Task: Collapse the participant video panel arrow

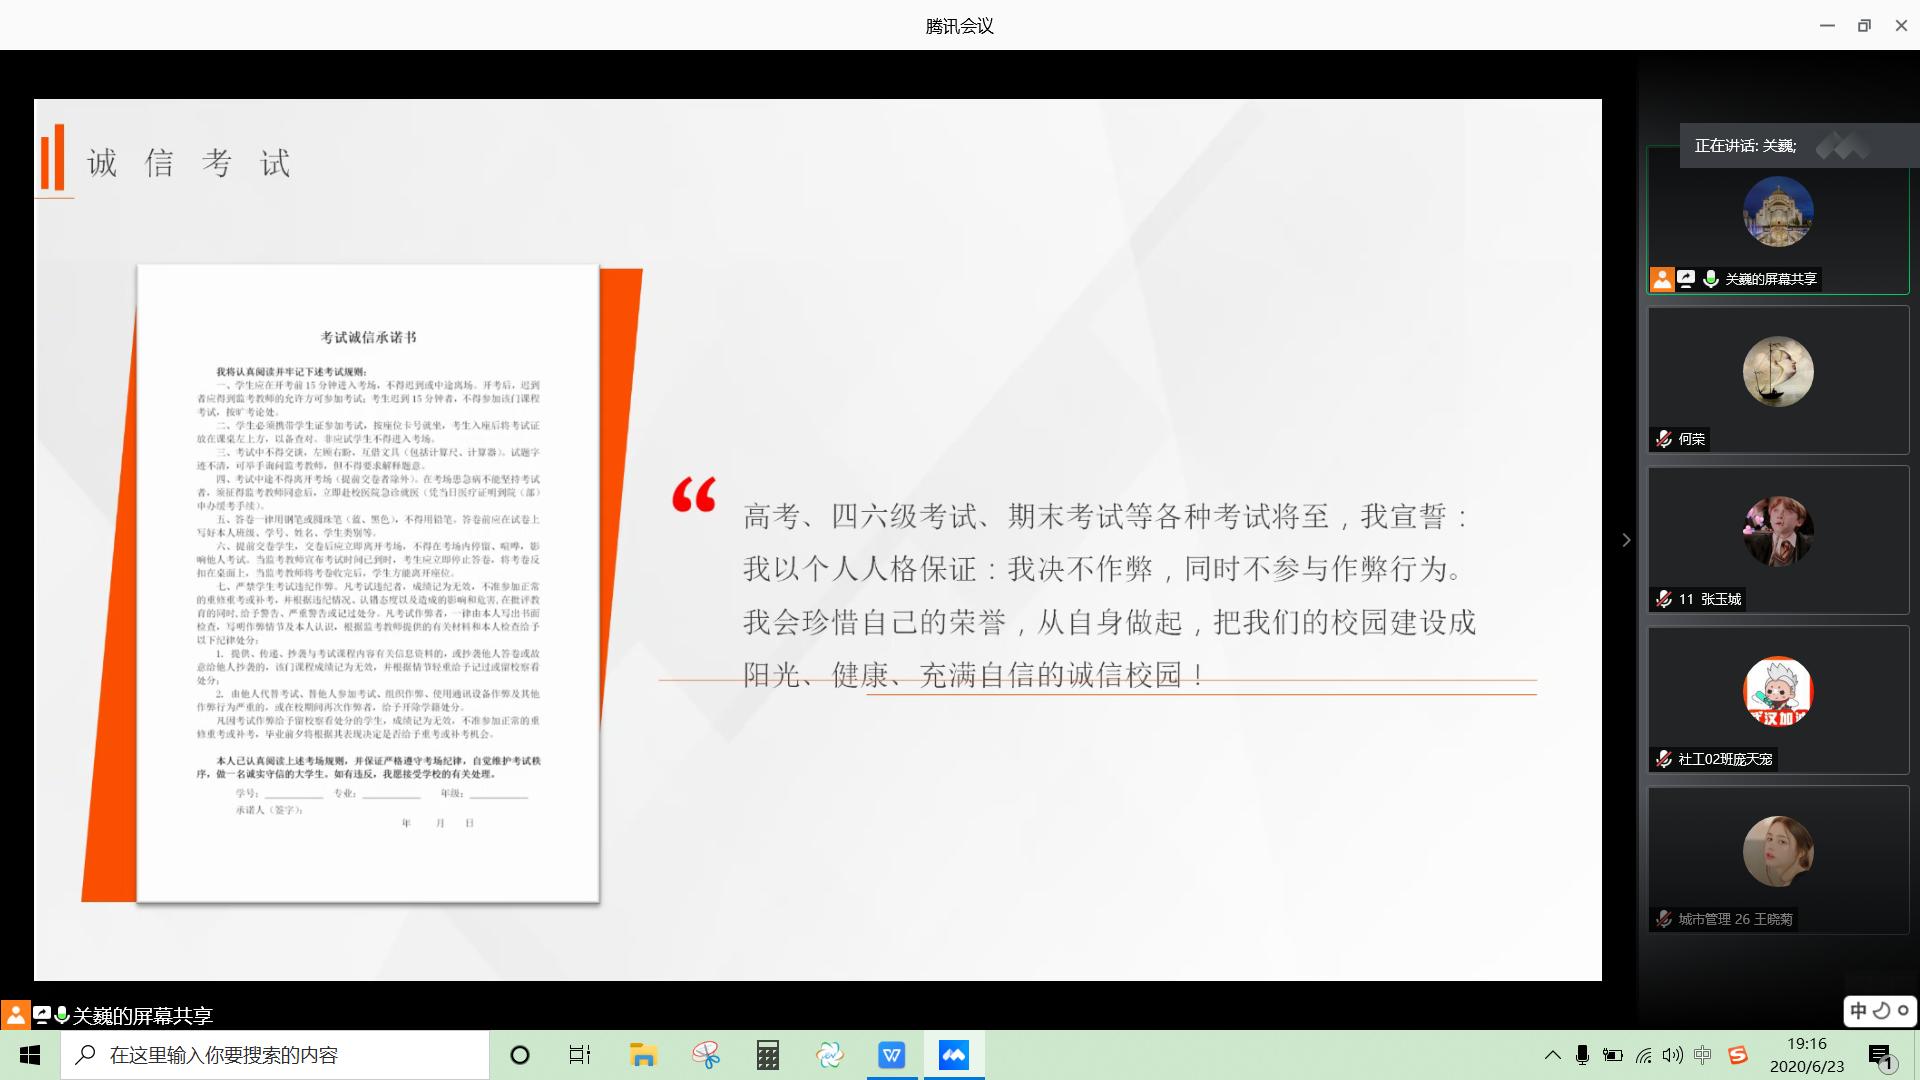Action: pyautogui.click(x=1626, y=540)
